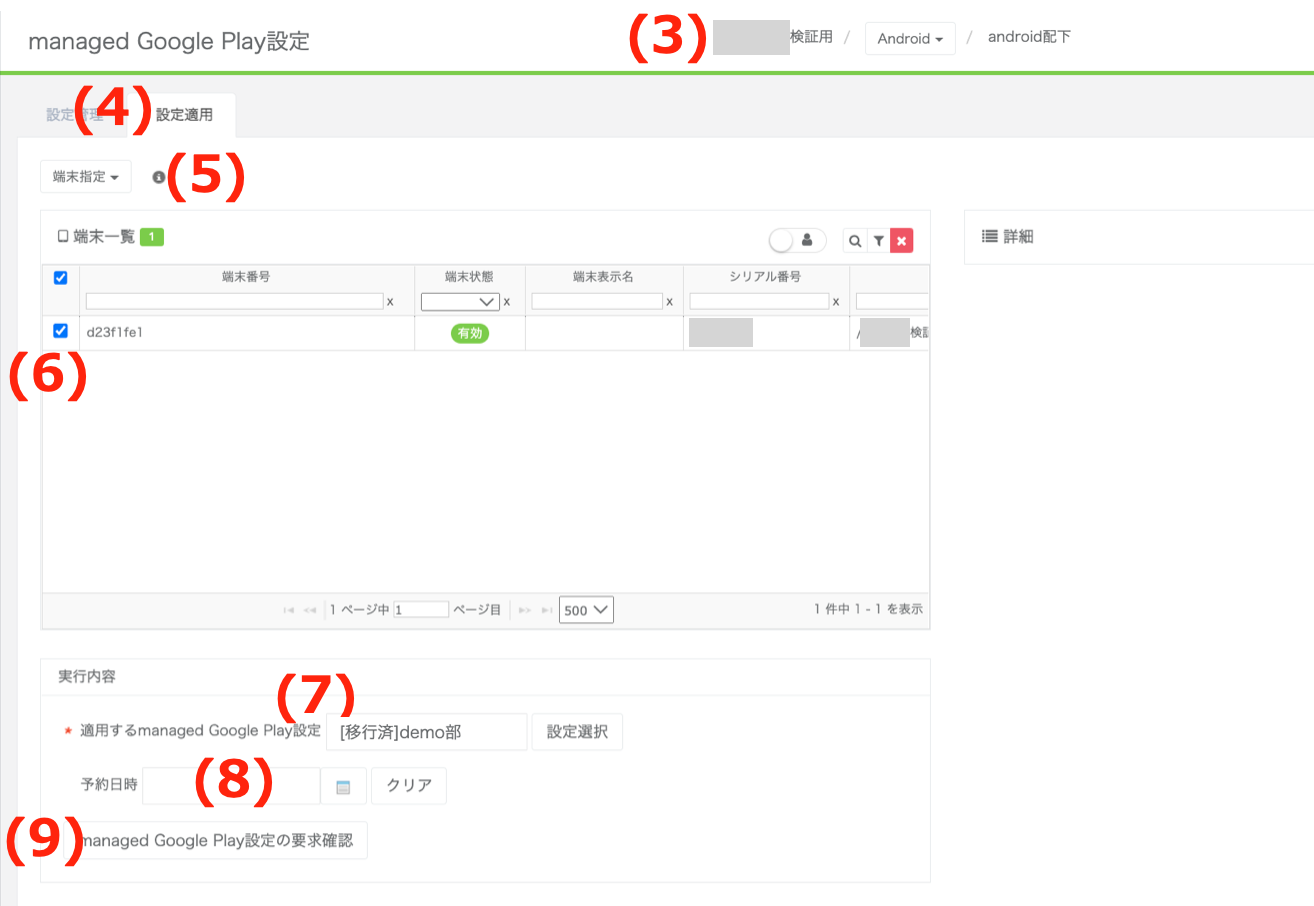
Task: Click the 1 件中 1 - 1 を表示 text
Action: tap(868, 609)
